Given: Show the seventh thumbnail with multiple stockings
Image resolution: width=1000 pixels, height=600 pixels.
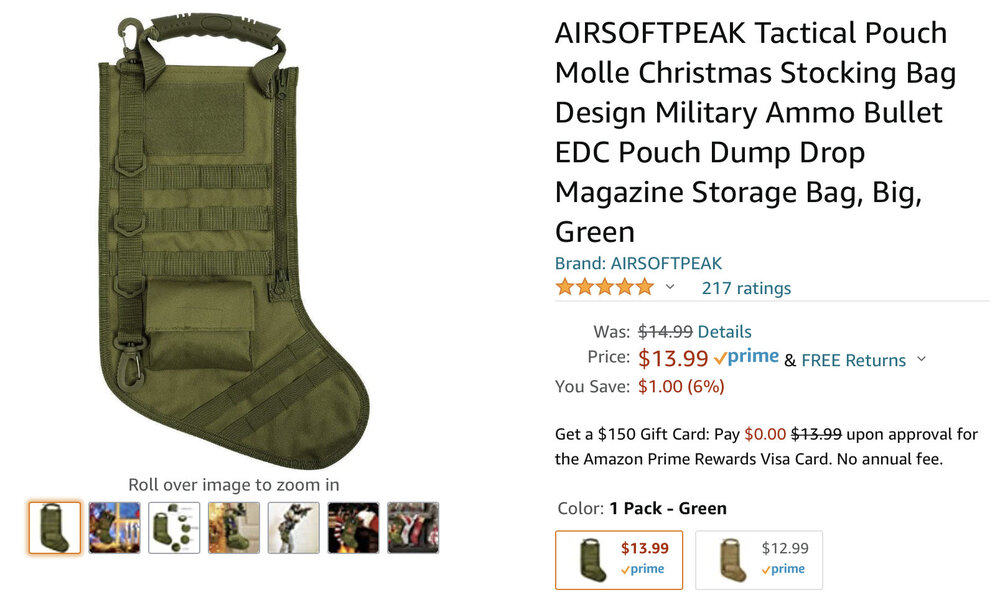Looking at the screenshot, I should click(413, 528).
